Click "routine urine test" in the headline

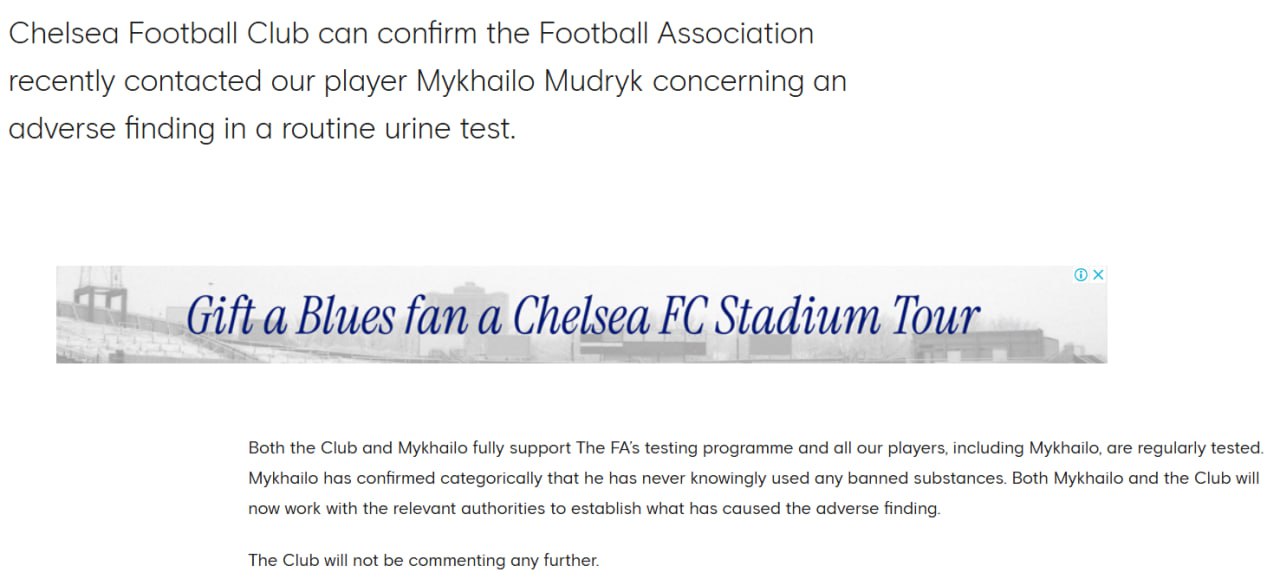click(398, 129)
